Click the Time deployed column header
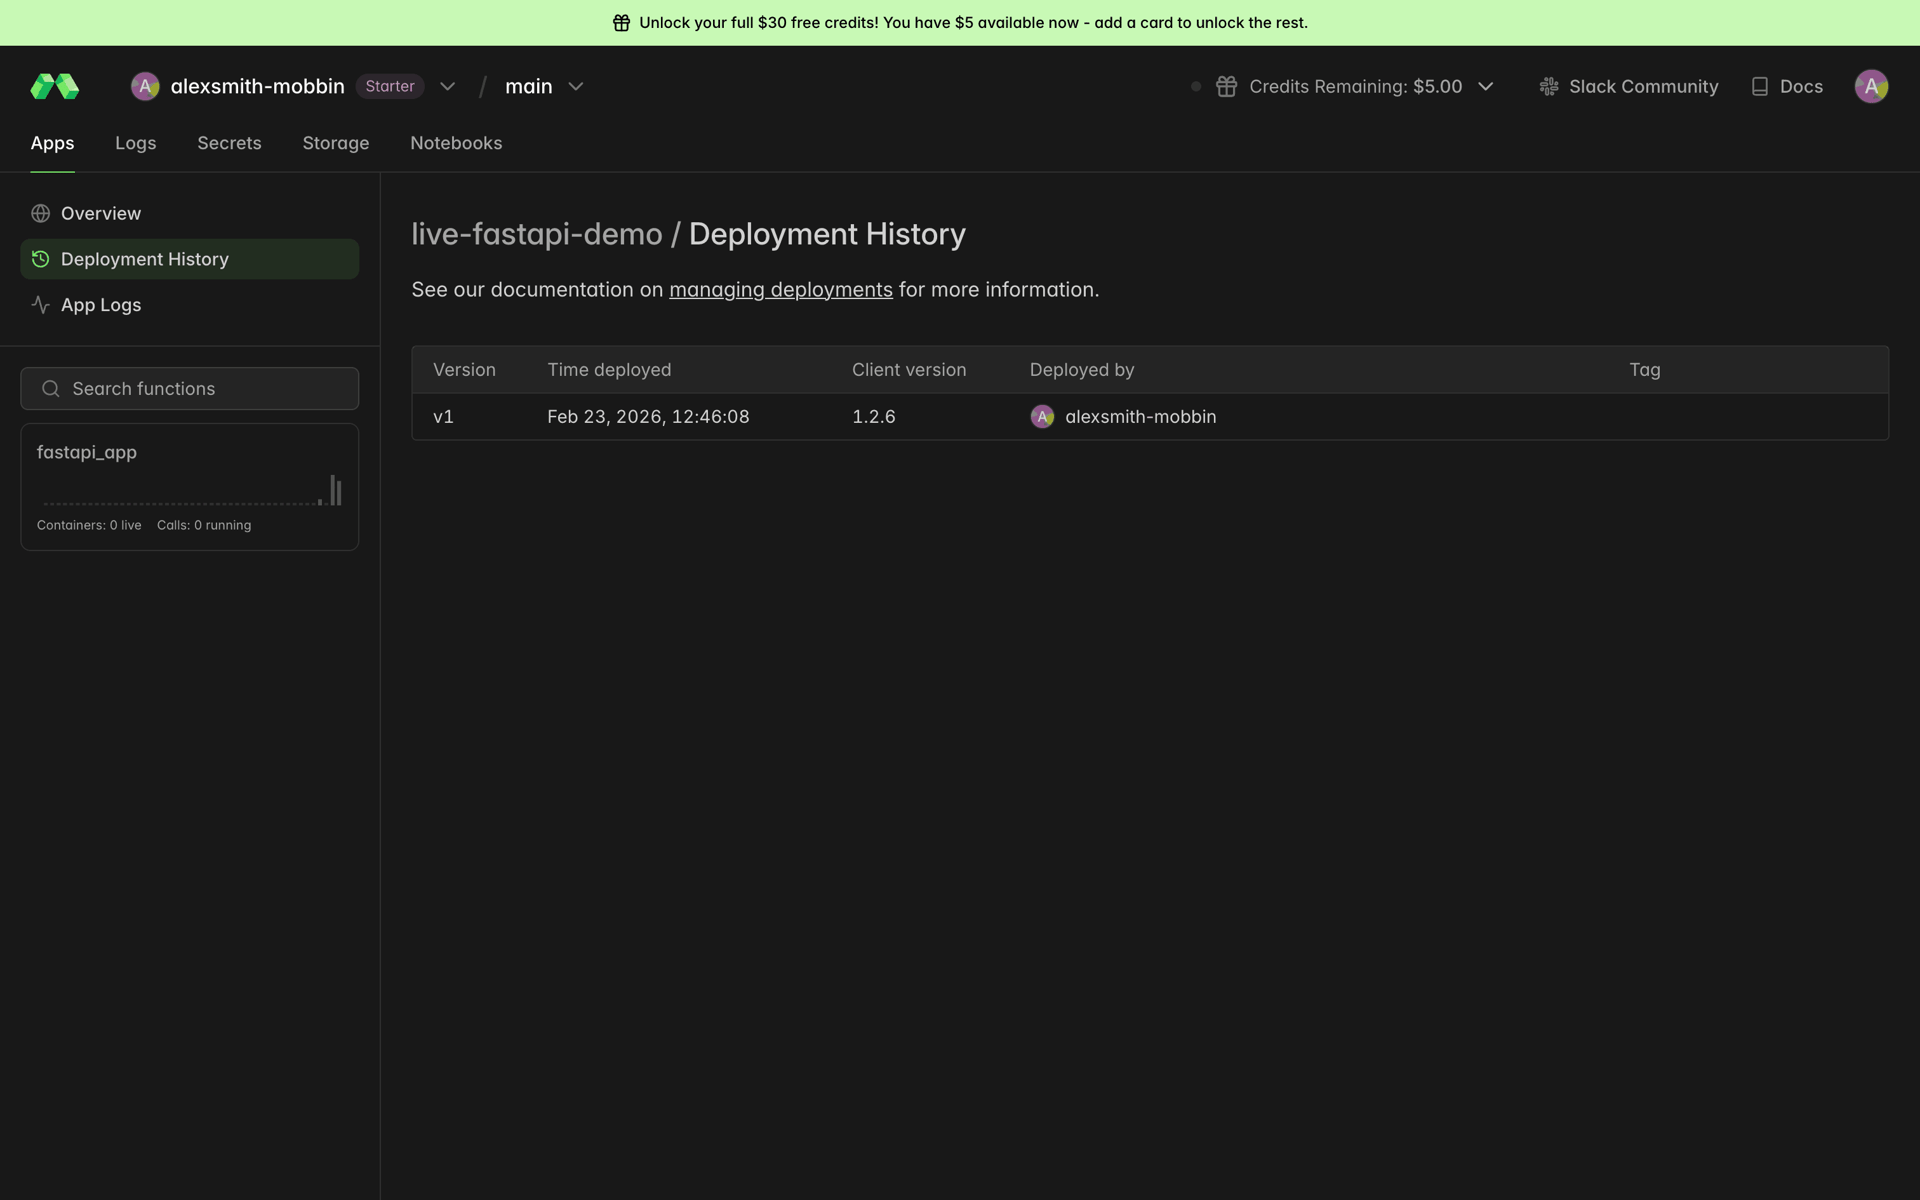 click(x=609, y=370)
